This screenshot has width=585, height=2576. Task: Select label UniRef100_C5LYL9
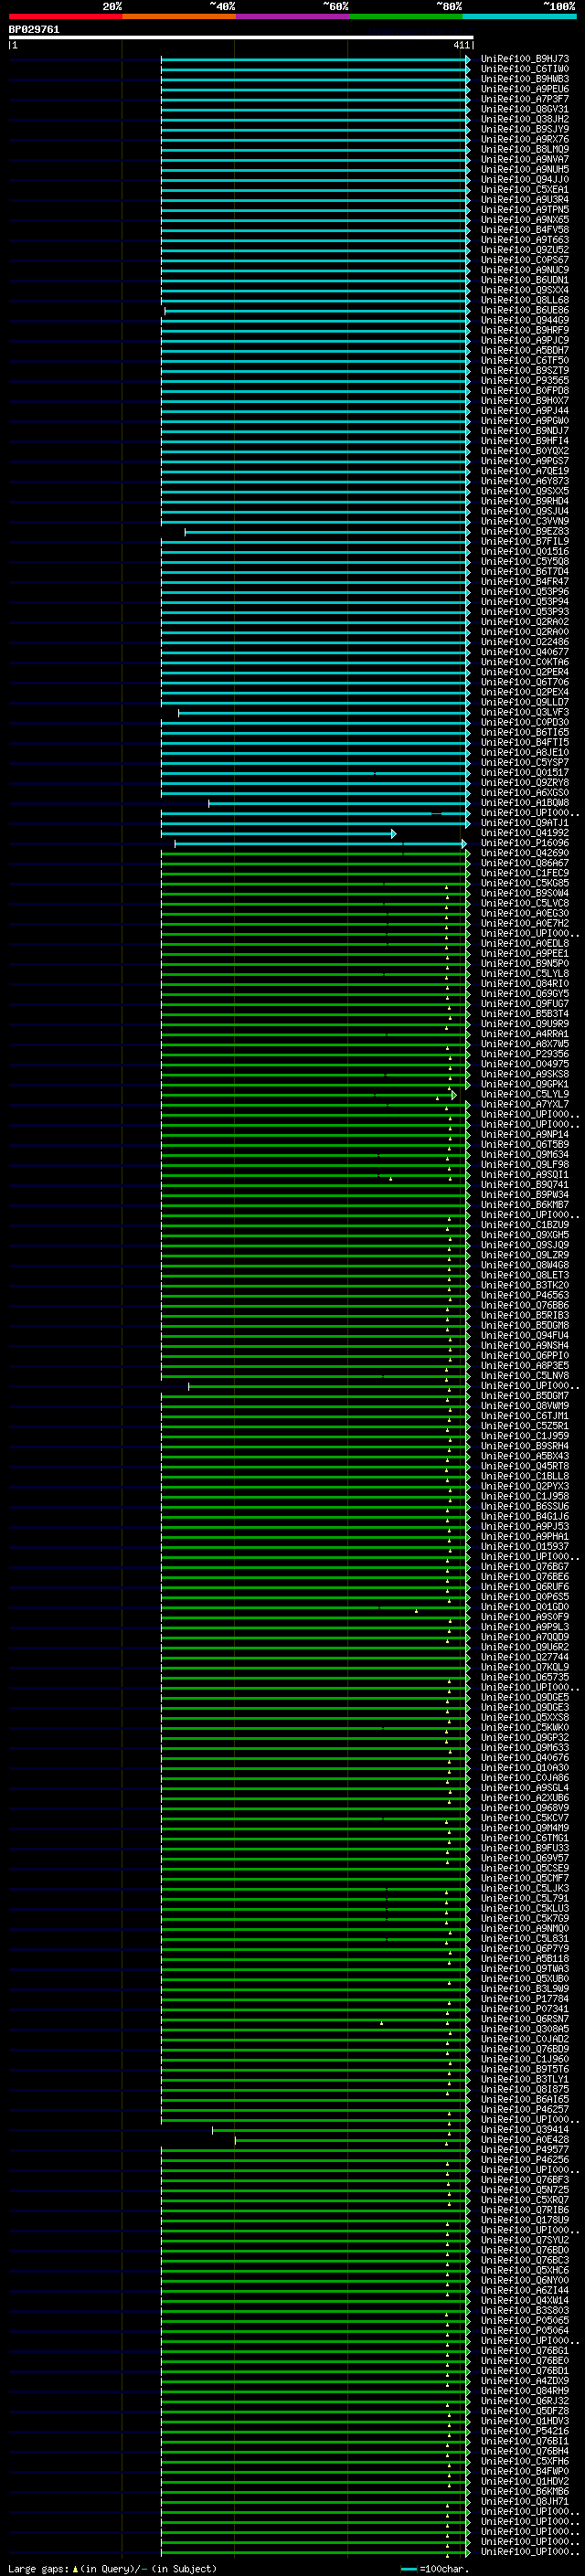525,1094
